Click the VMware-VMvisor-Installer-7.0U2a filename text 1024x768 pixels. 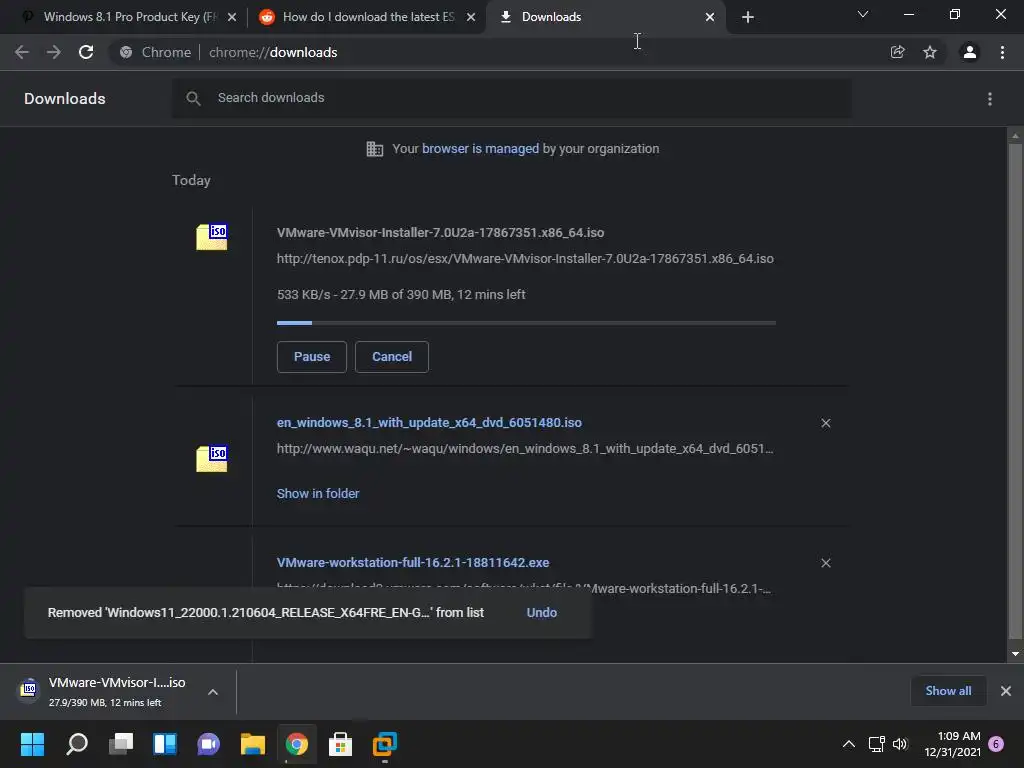440,232
